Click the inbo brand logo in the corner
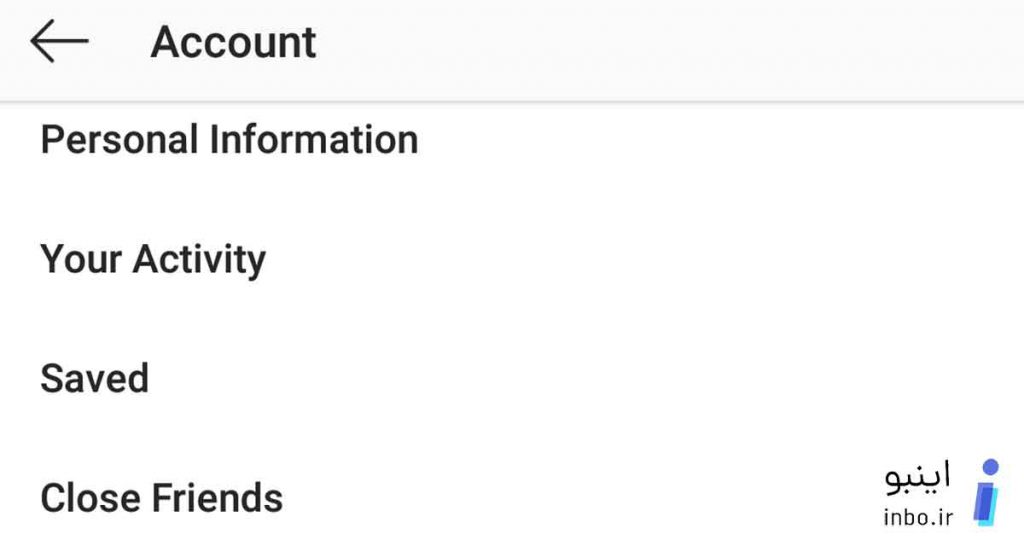Image resolution: width=1024 pixels, height=540 pixels. pyautogui.click(x=986, y=492)
